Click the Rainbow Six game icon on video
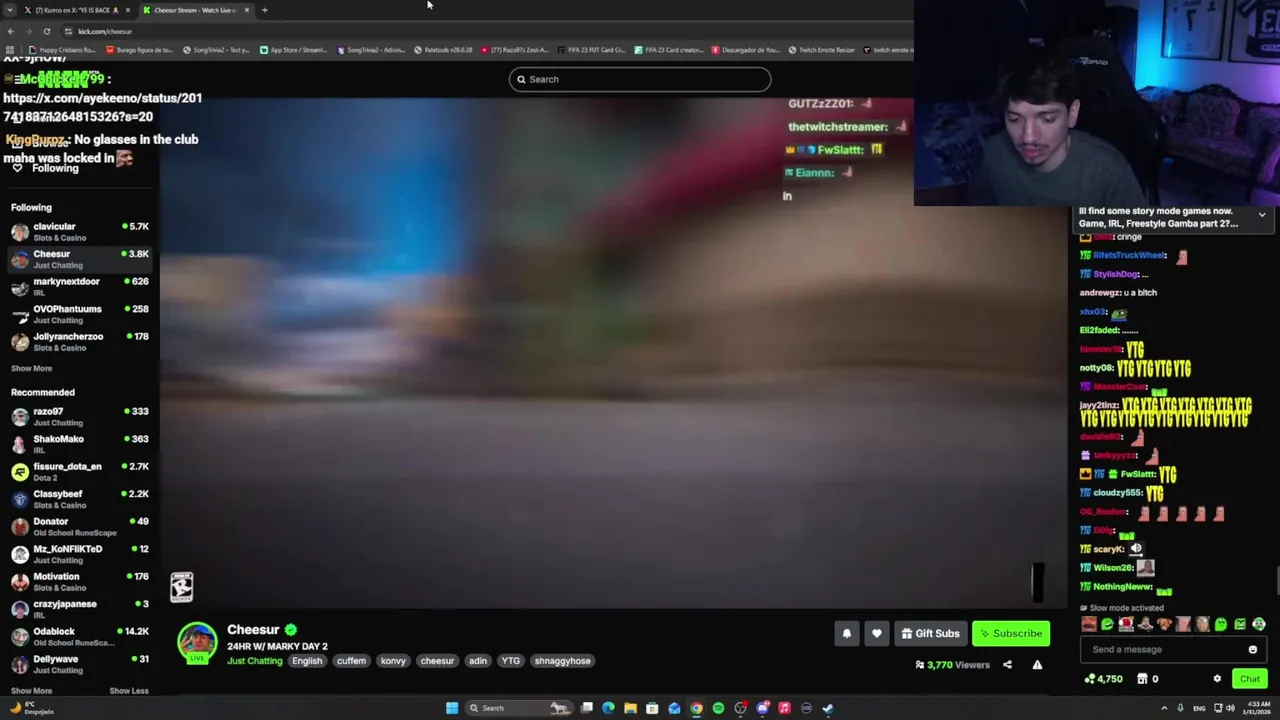This screenshot has width=1280, height=720. pyautogui.click(x=181, y=586)
